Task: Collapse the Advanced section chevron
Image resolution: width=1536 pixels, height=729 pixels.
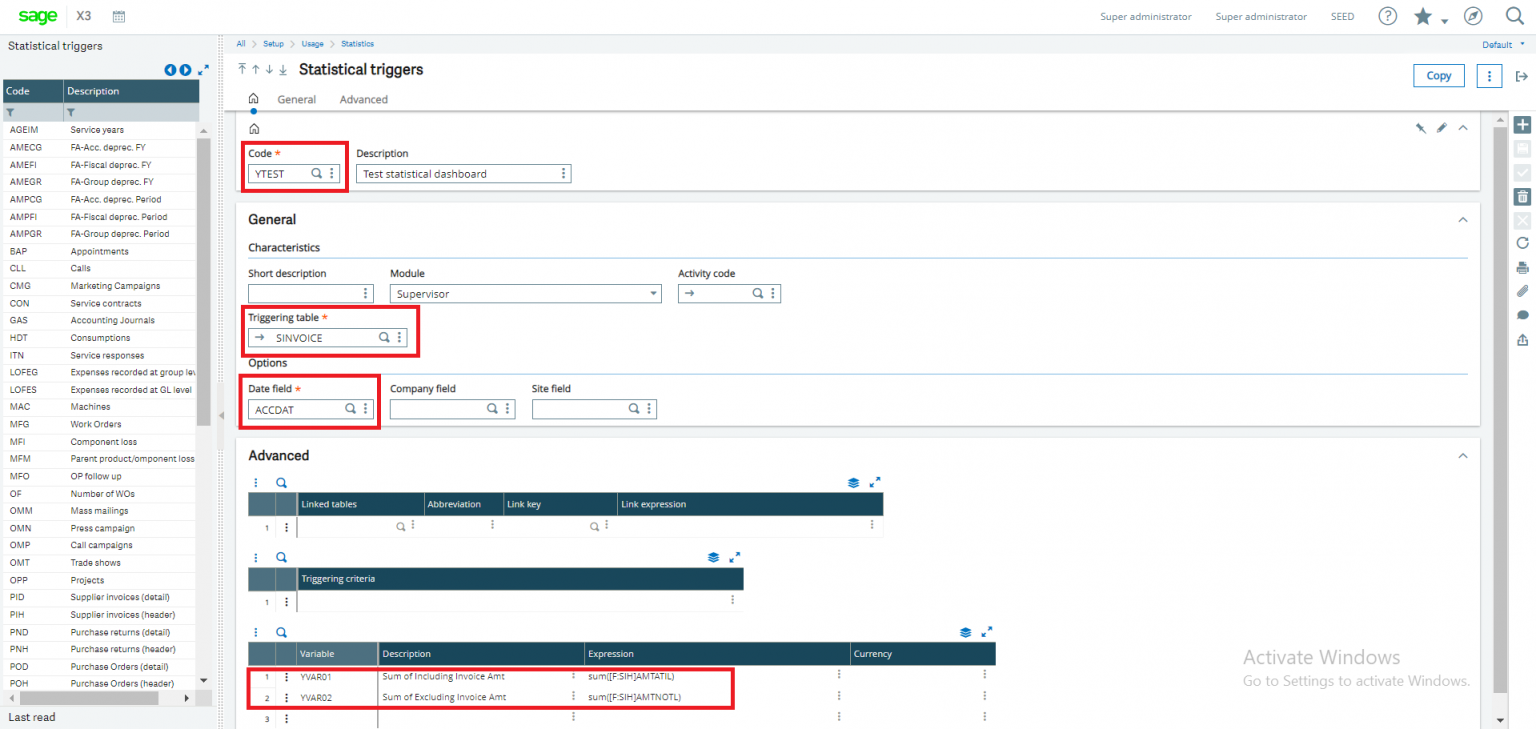Action: click(1462, 455)
